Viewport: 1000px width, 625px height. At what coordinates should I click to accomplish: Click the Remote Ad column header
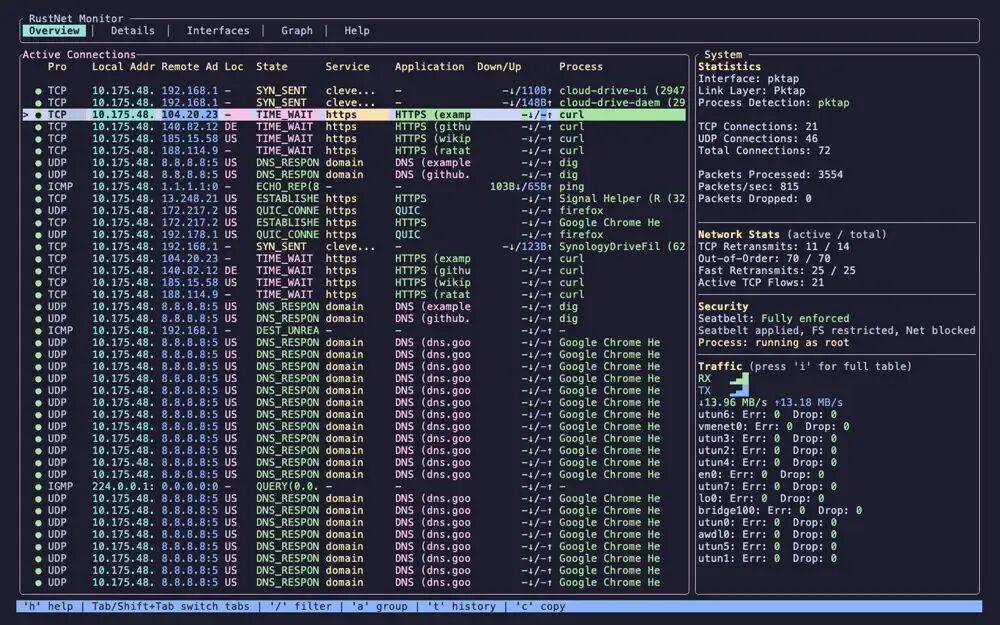click(189, 66)
